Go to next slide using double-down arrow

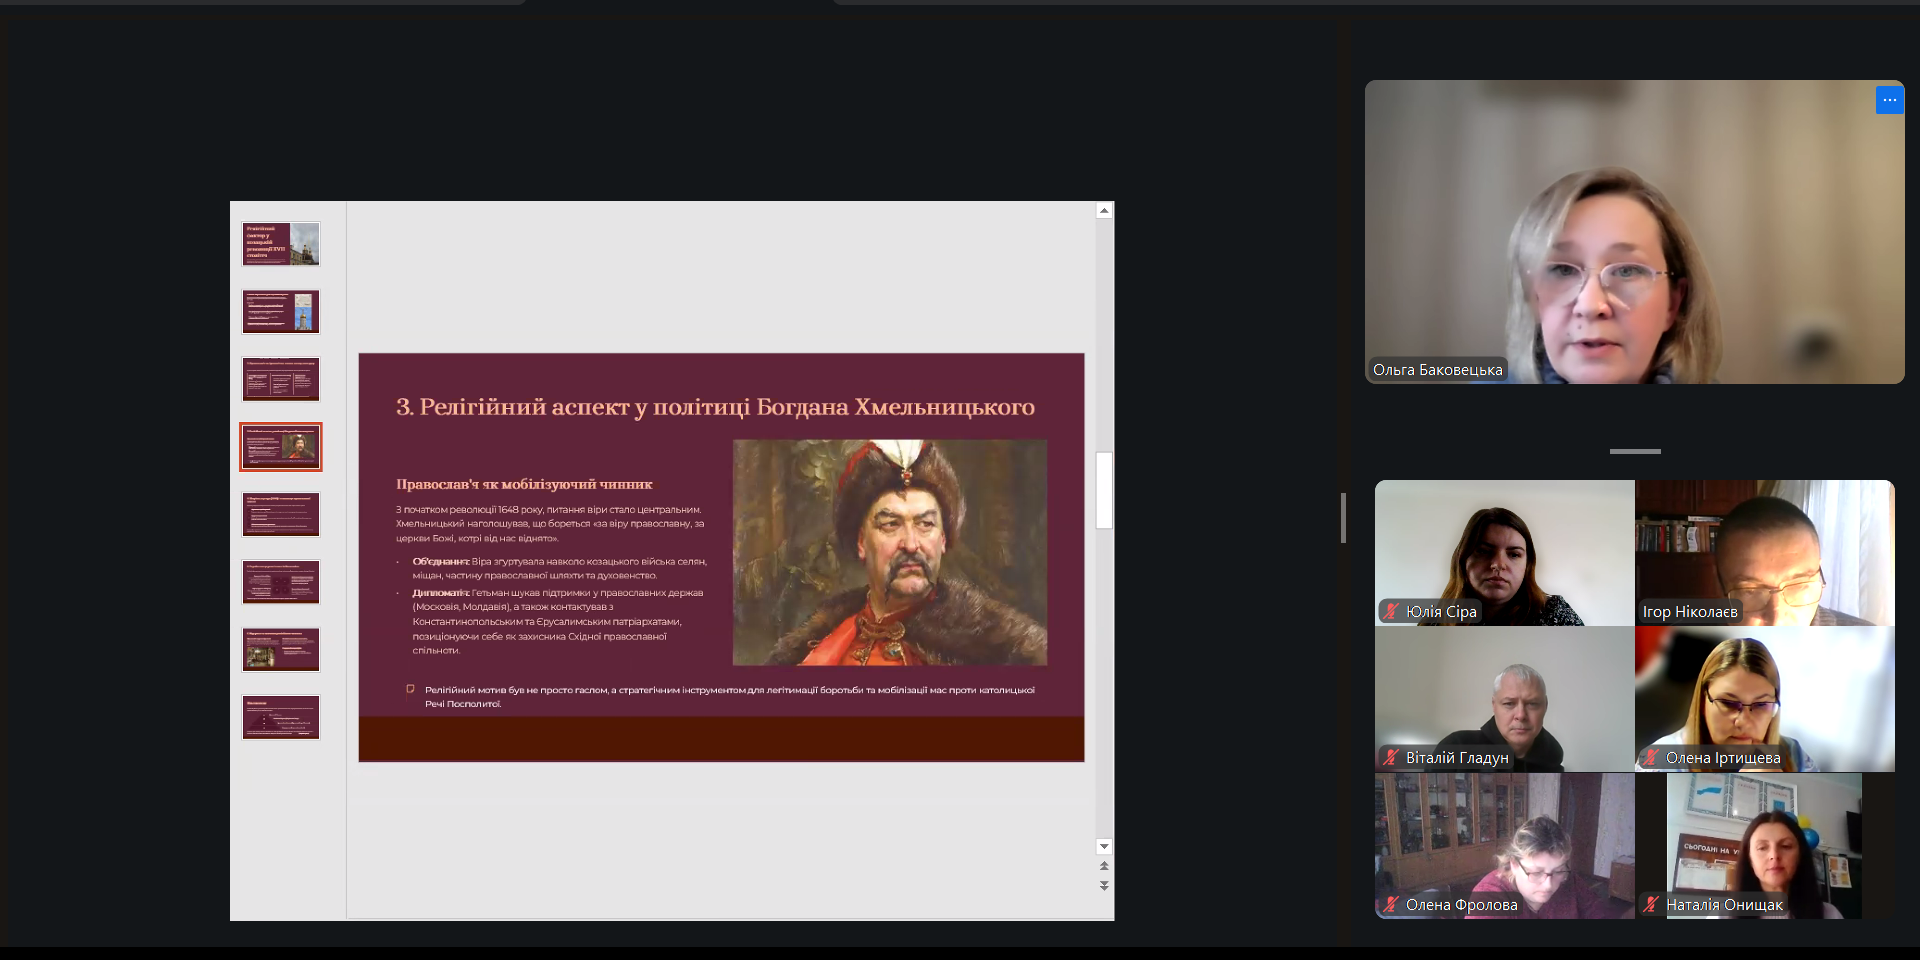click(1104, 886)
